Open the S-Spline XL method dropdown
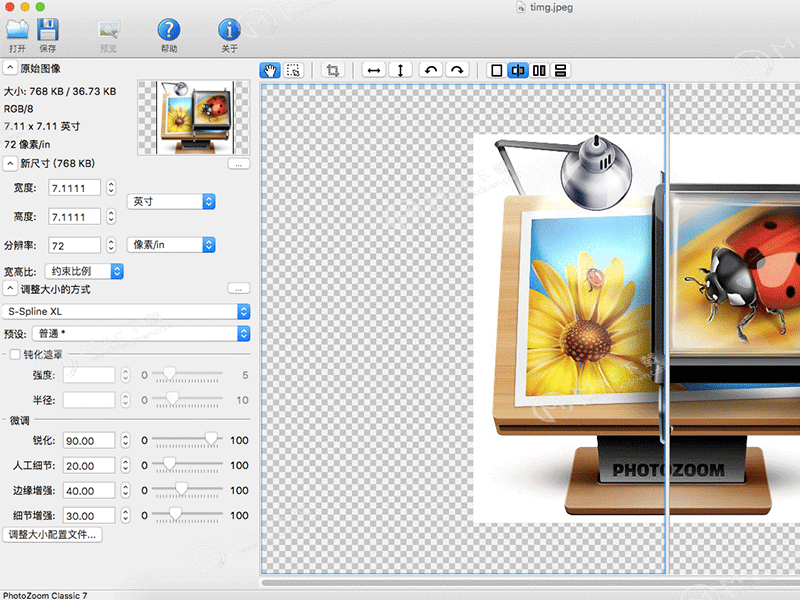The height and width of the screenshot is (600, 800). [126, 311]
